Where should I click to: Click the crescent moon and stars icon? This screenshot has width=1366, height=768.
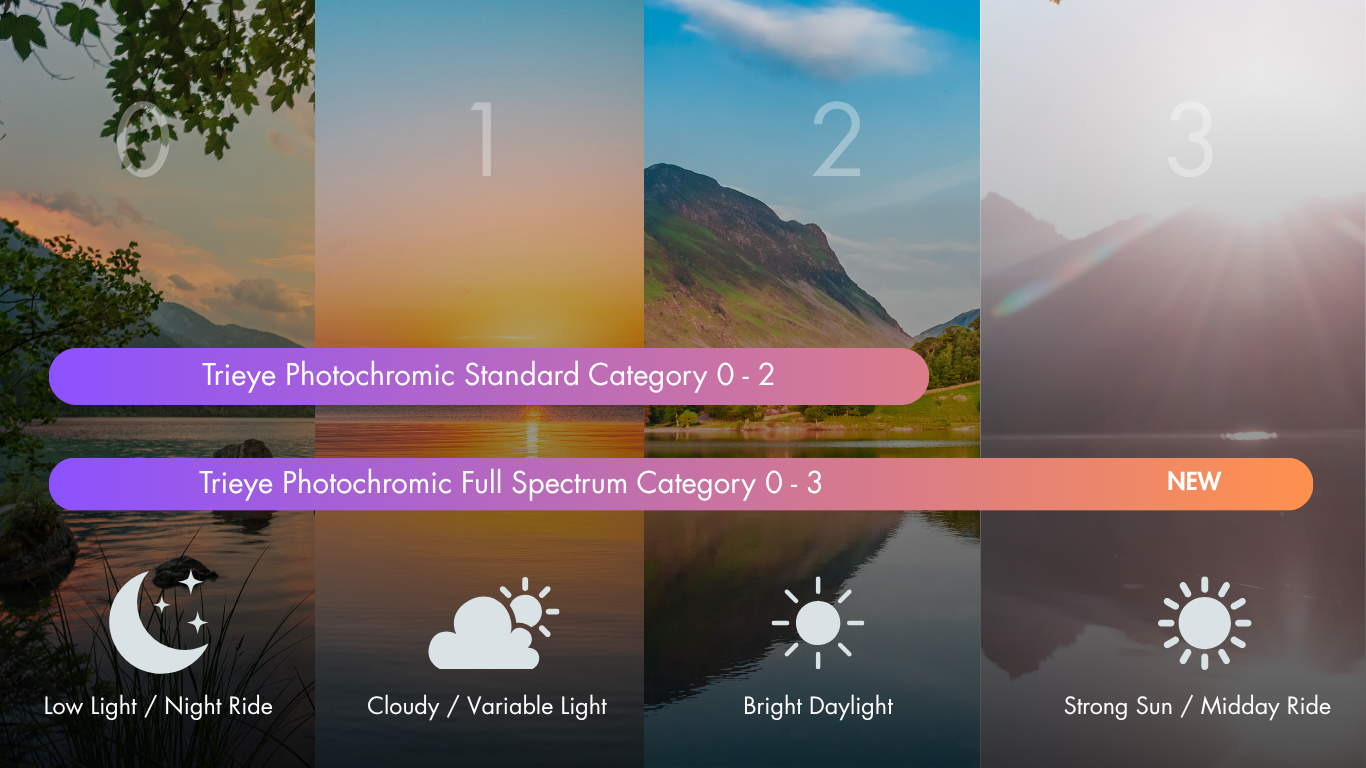pyautogui.click(x=159, y=620)
